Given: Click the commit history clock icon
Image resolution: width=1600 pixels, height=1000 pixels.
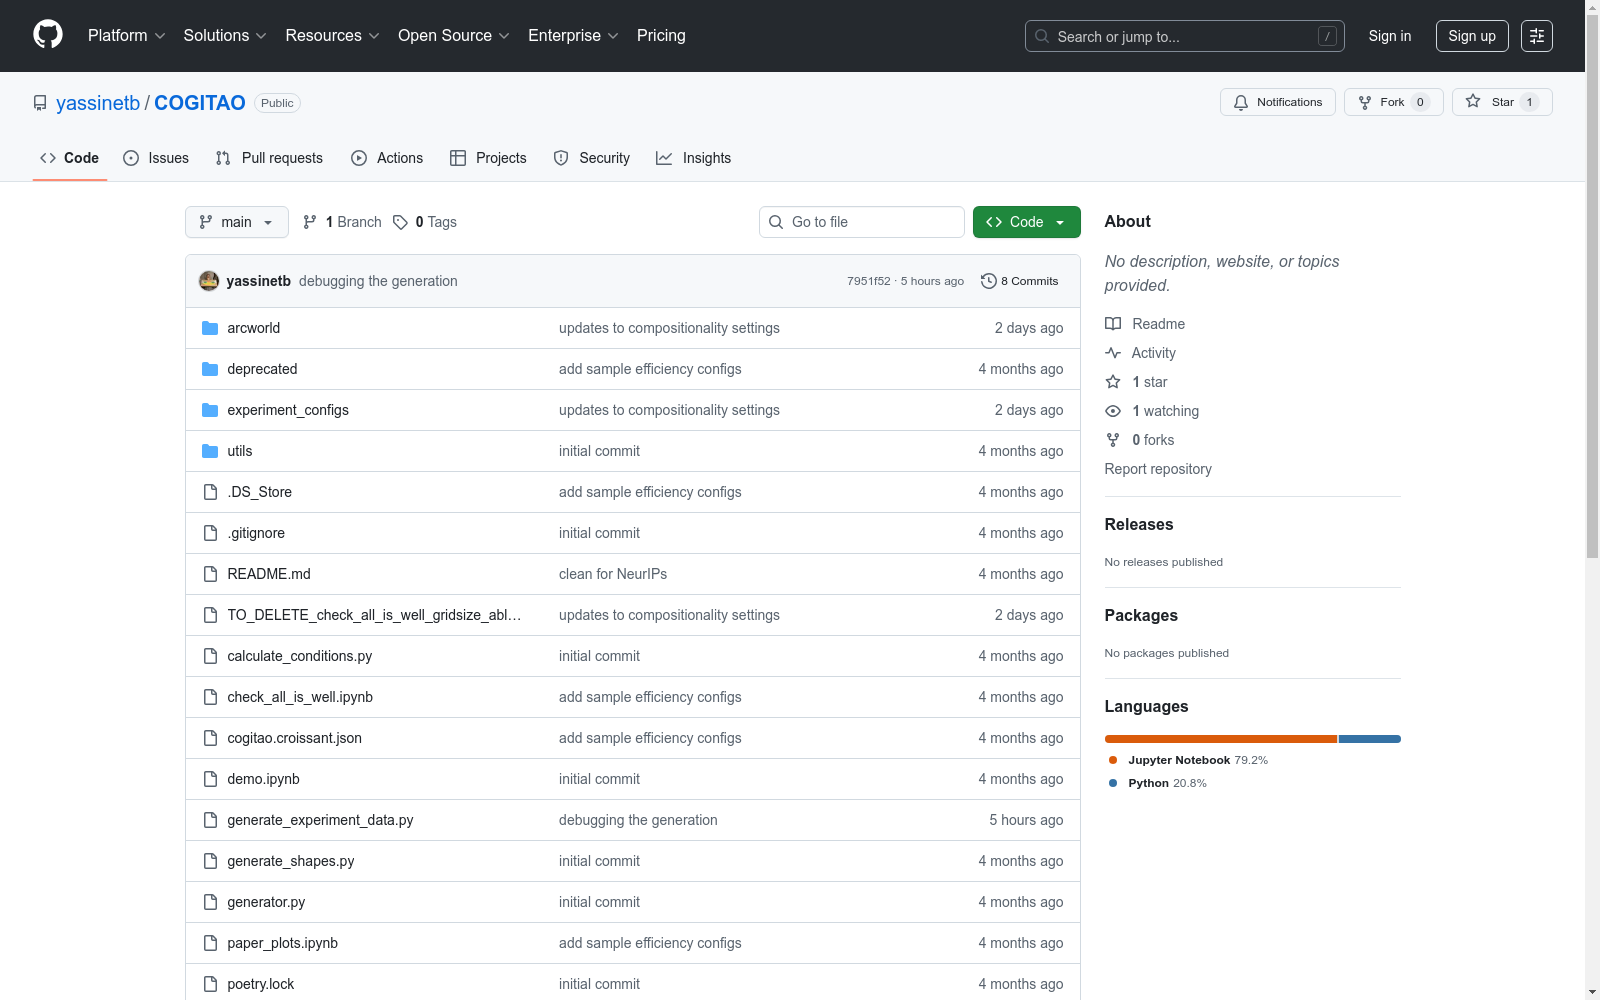Looking at the screenshot, I should pos(989,281).
